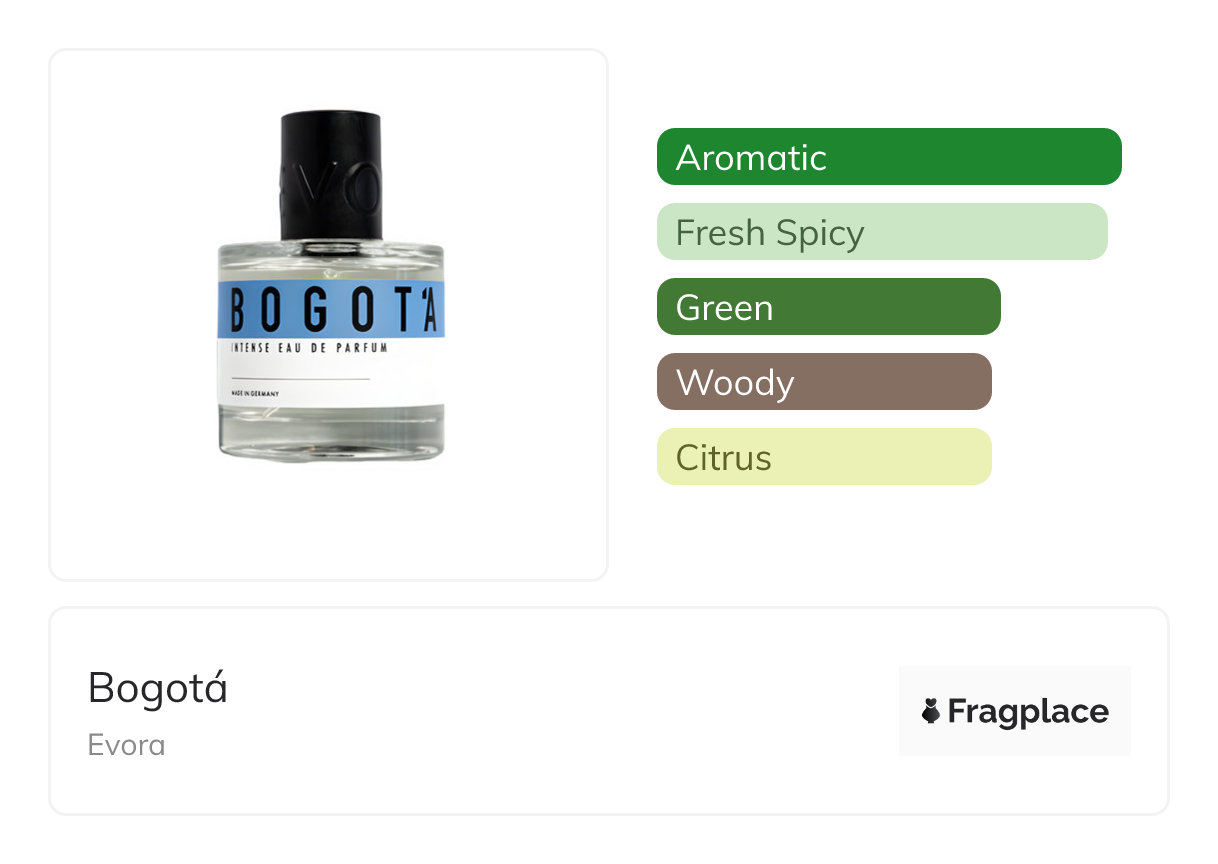1218x864 pixels.
Task: Click the Fragplace perfume bottle logo icon
Action: pyautogui.click(x=930, y=711)
